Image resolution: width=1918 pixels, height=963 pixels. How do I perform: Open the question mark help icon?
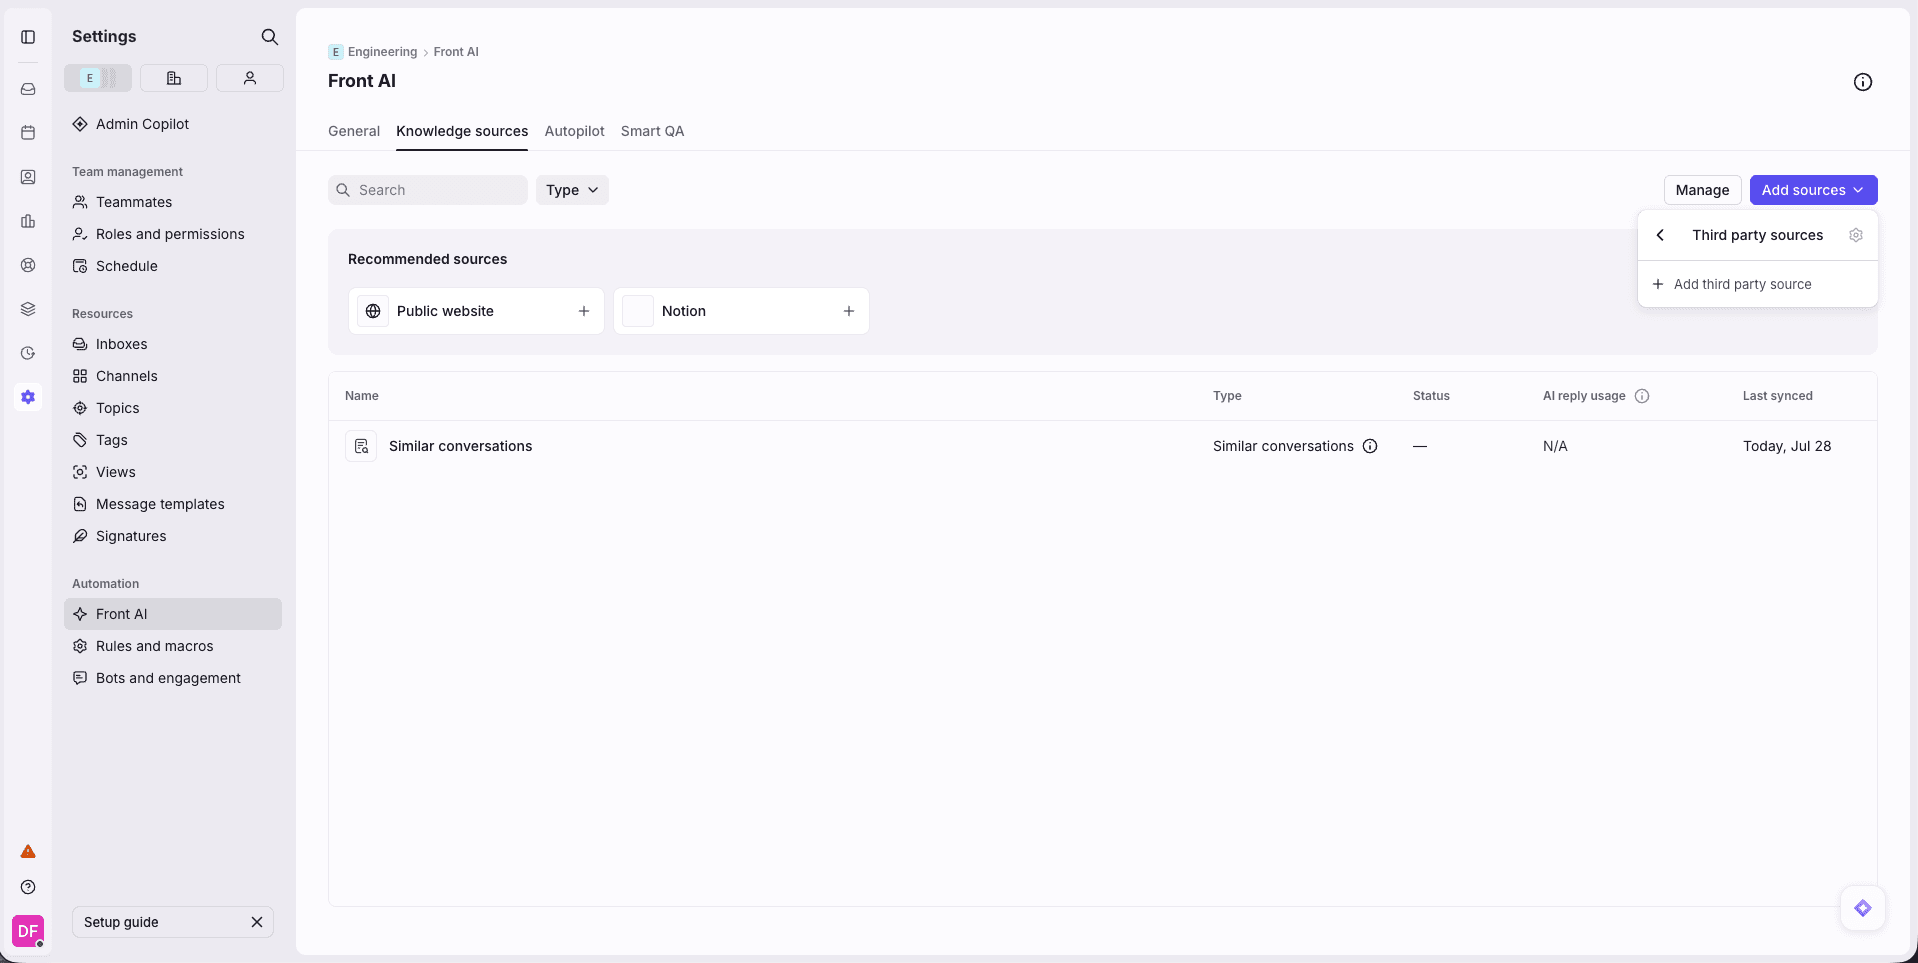point(28,887)
